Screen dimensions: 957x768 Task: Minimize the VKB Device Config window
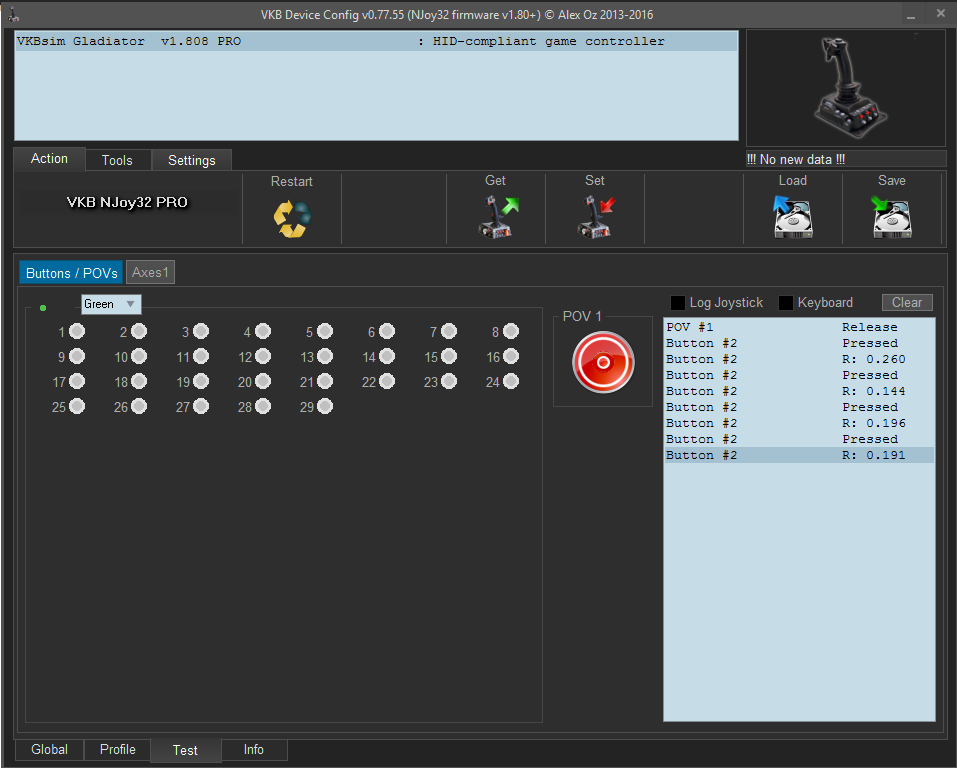[911, 15]
